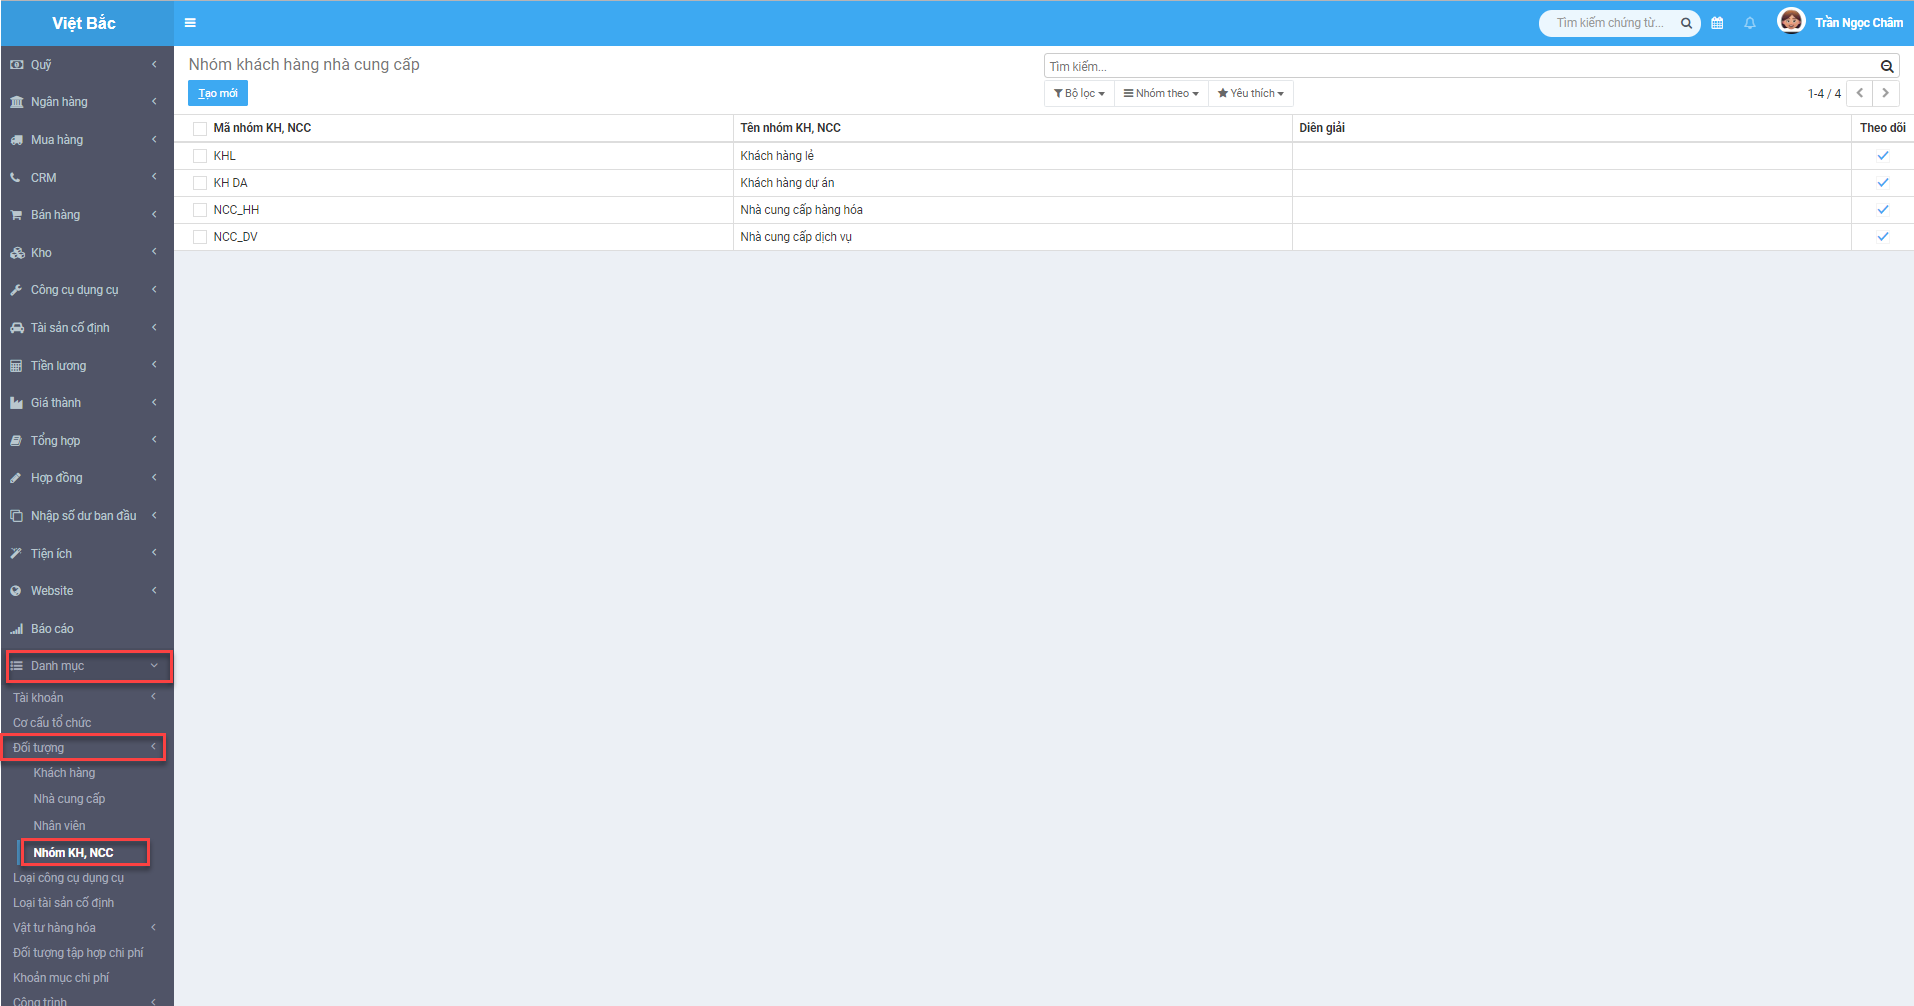Tick the select-all checkbox in table header

tap(200, 129)
